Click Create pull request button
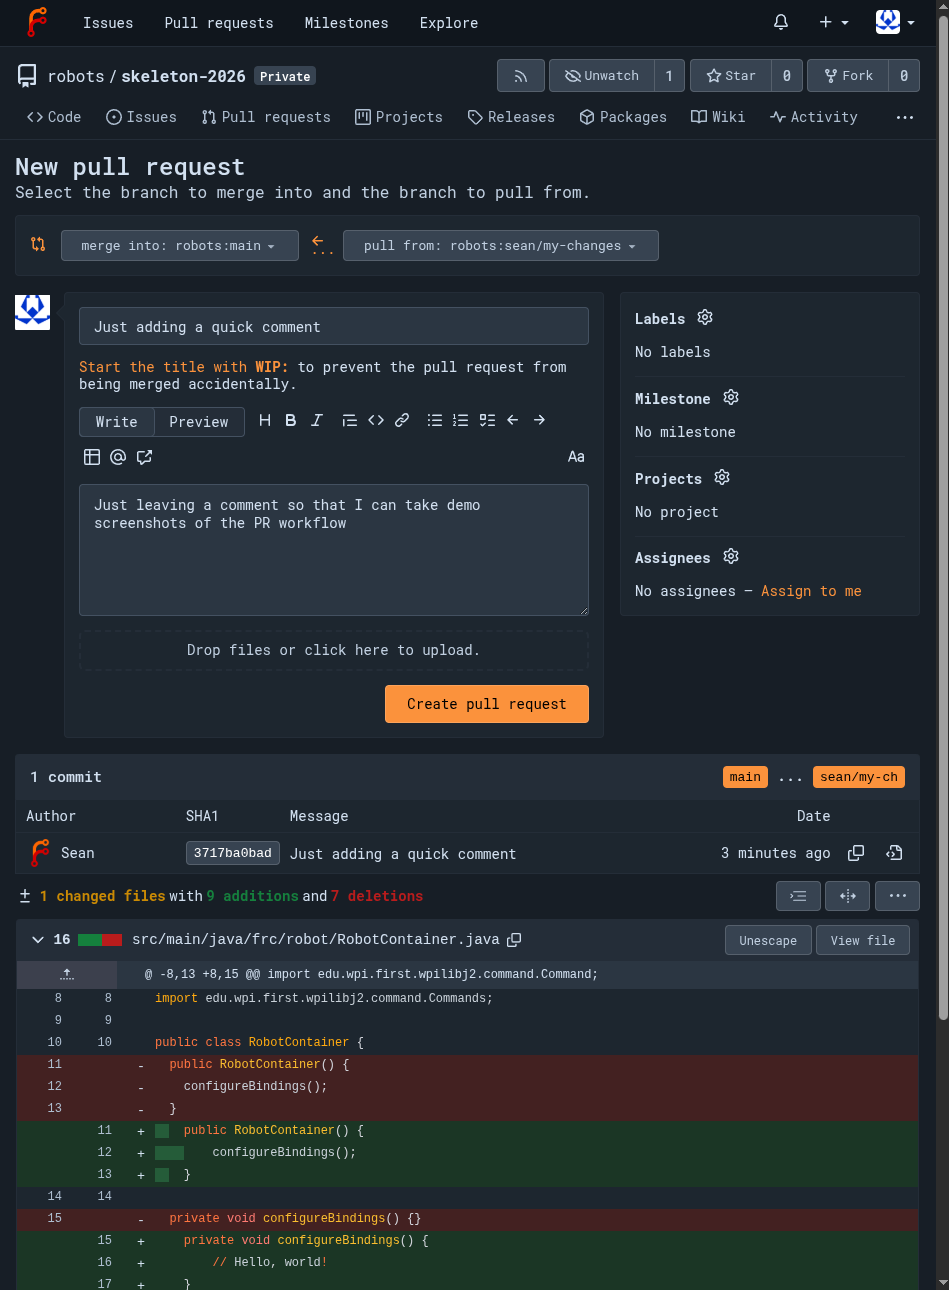The image size is (949, 1290). [487, 704]
